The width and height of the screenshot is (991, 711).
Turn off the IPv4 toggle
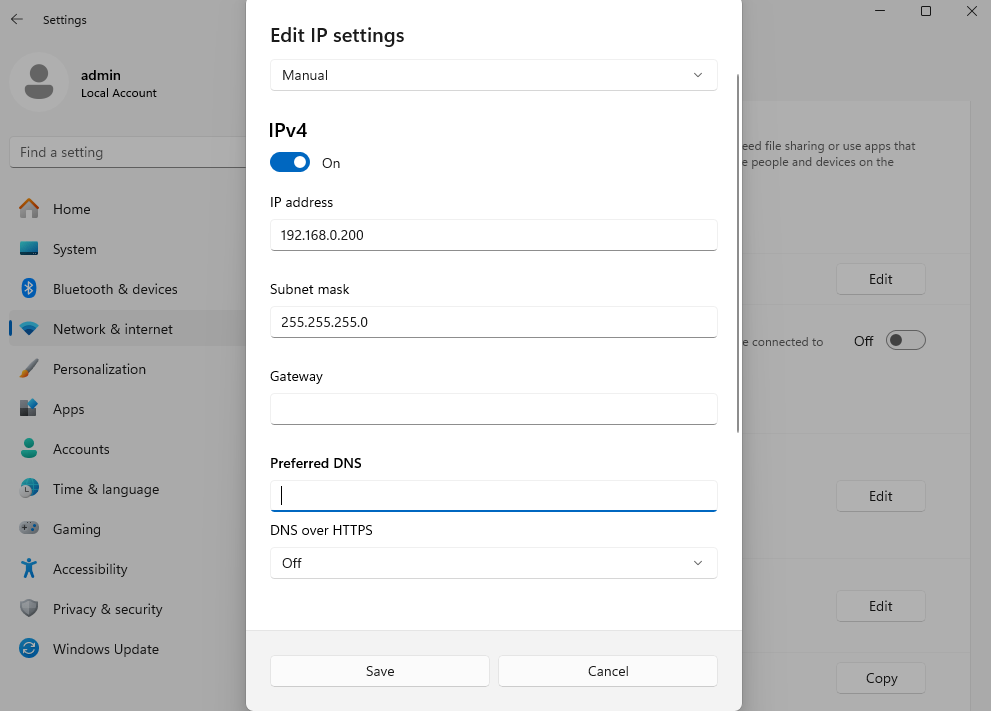(x=290, y=162)
